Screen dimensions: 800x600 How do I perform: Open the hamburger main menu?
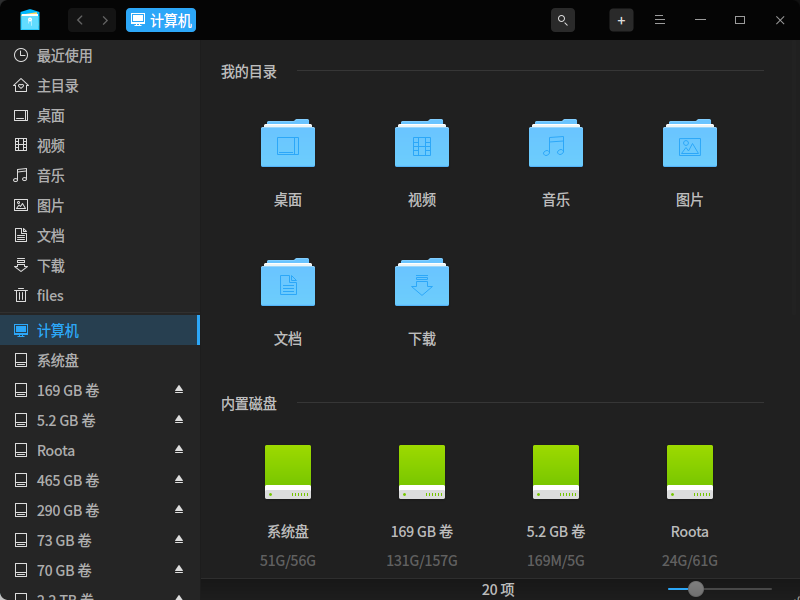coord(660,20)
